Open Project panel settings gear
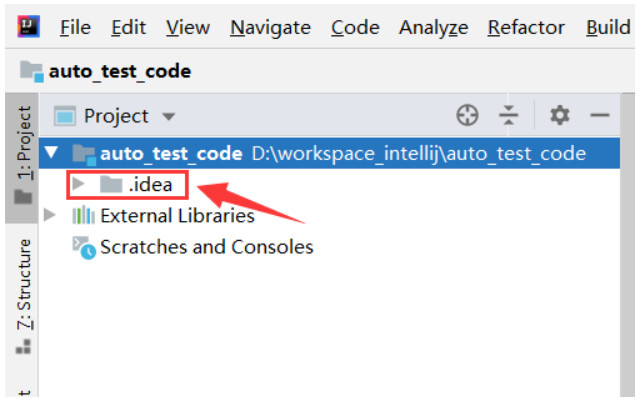The width and height of the screenshot is (640, 405). (559, 116)
